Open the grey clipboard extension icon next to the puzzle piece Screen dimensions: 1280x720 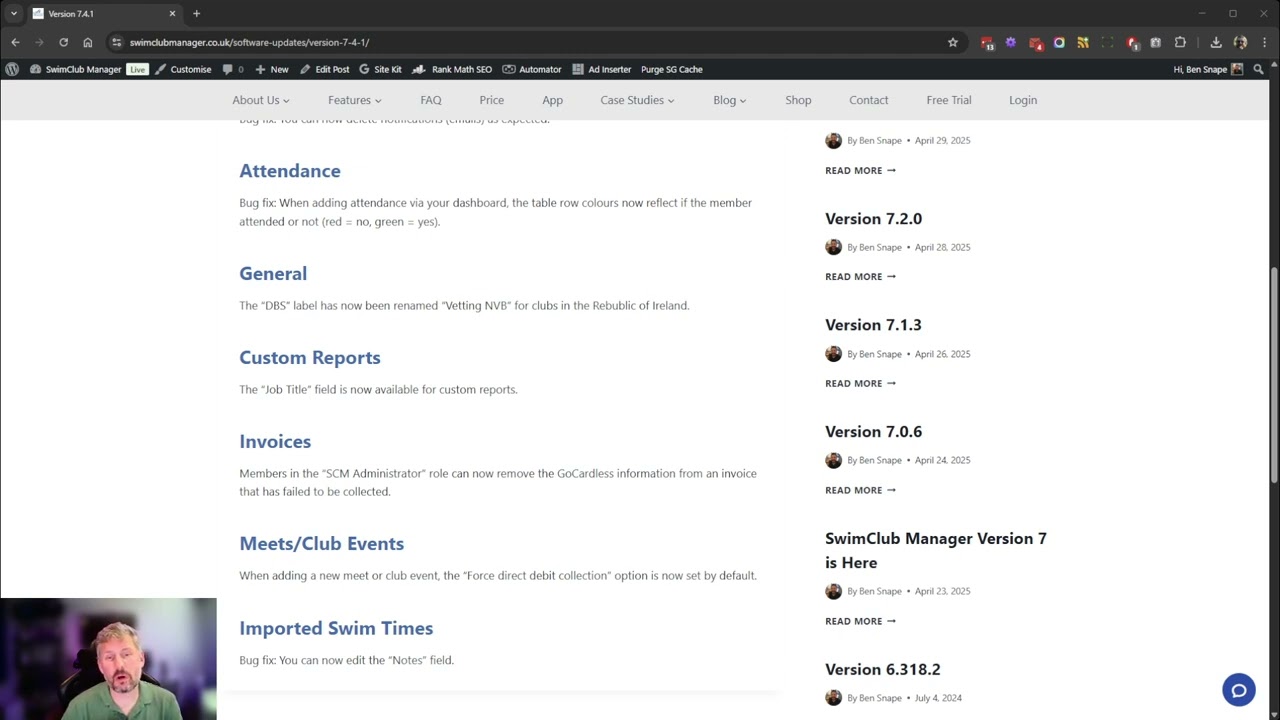tap(1156, 42)
